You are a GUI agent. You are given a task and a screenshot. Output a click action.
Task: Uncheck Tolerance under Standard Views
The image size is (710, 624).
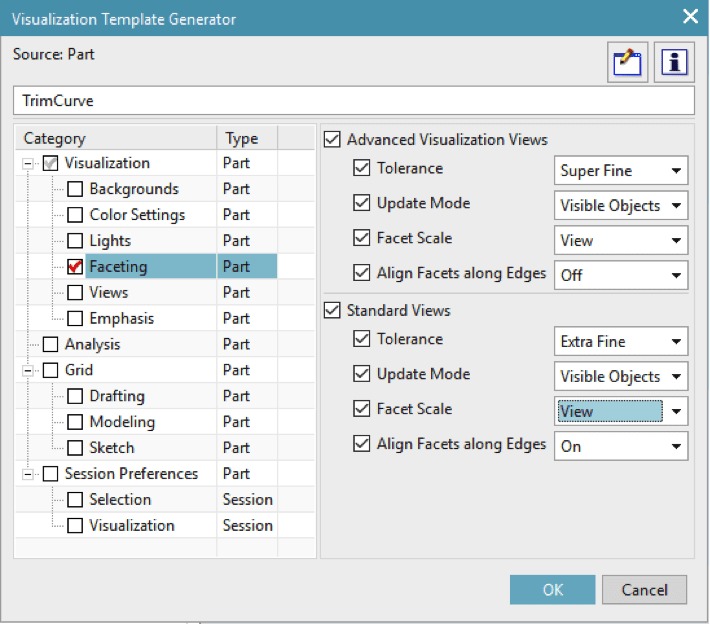361,339
